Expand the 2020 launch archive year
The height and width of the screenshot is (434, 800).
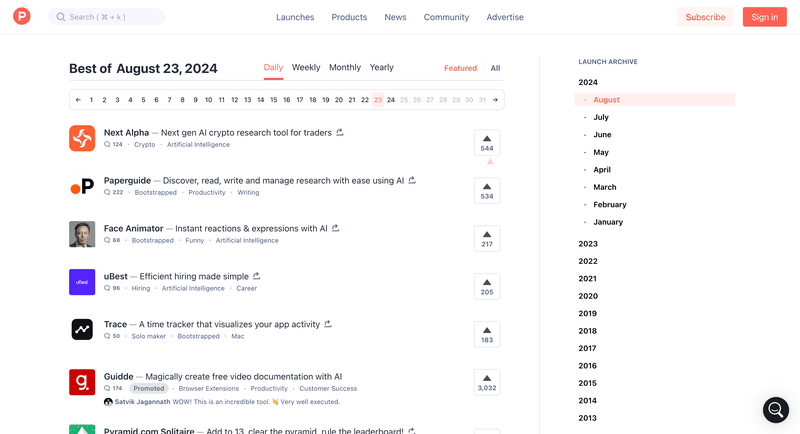pos(588,296)
